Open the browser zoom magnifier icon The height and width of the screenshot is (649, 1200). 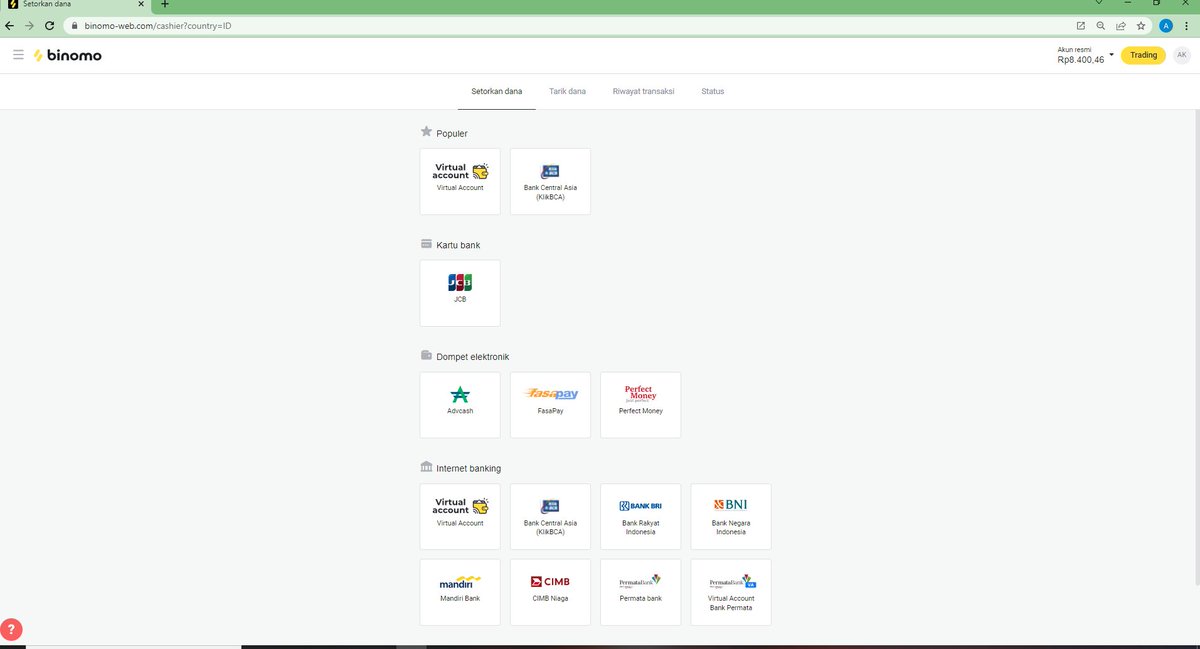pos(1101,26)
